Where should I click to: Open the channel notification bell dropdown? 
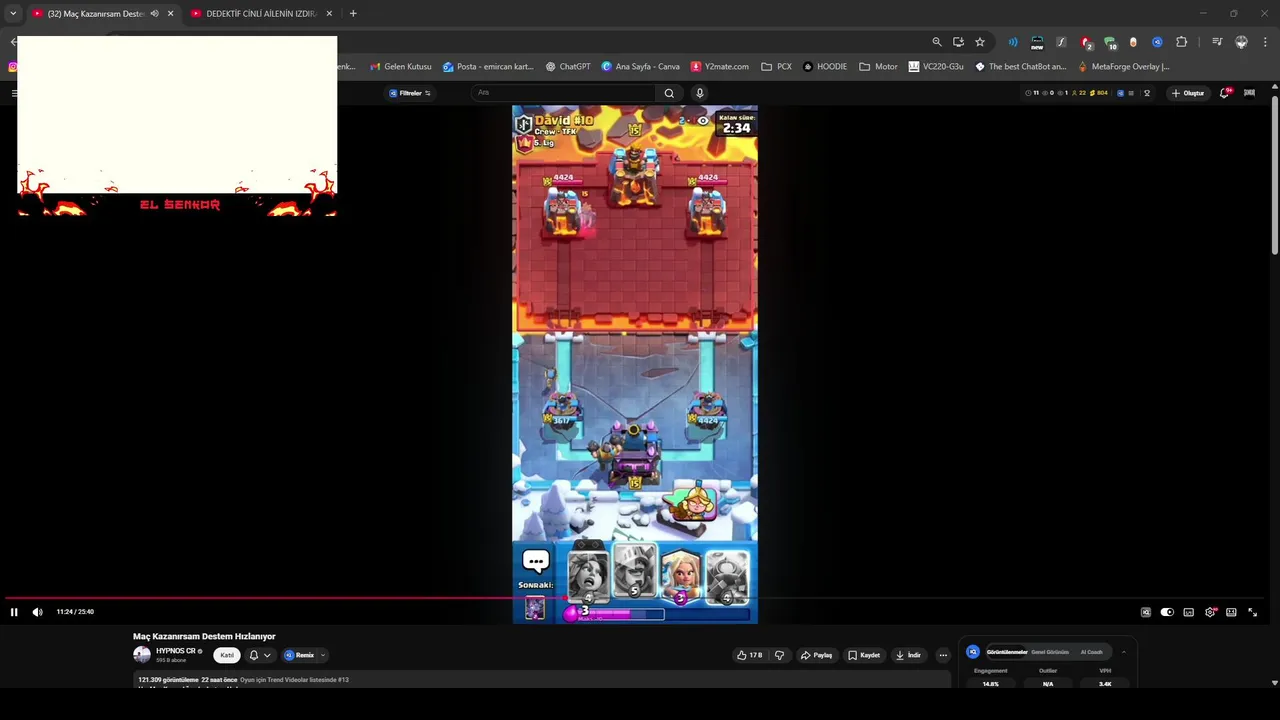click(x=260, y=655)
